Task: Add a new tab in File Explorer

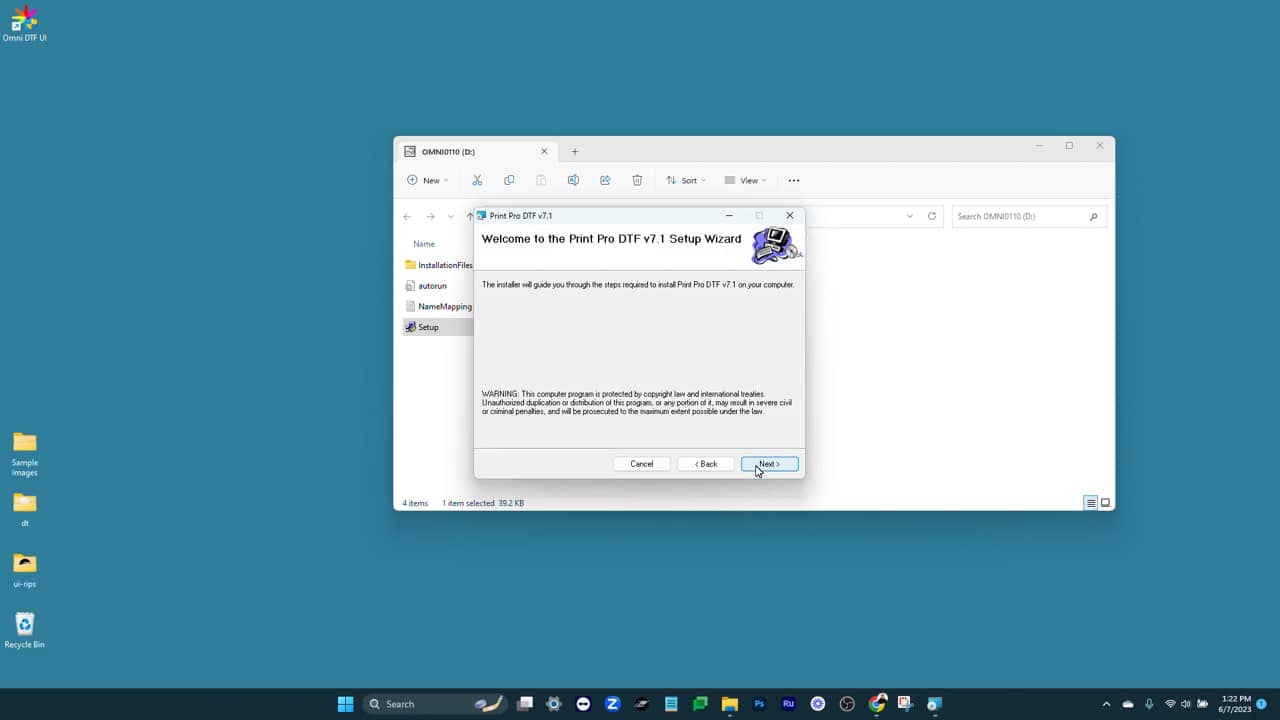Action: [x=575, y=152]
